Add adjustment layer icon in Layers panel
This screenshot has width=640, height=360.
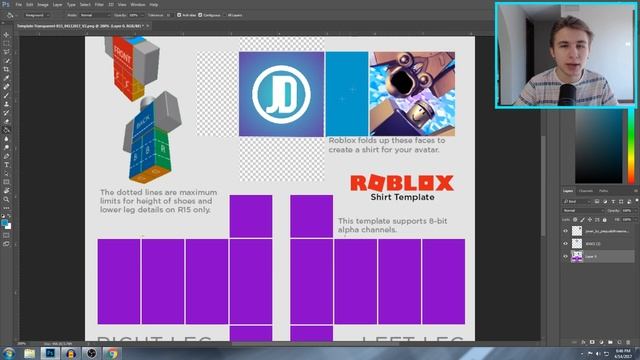click(601, 342)
